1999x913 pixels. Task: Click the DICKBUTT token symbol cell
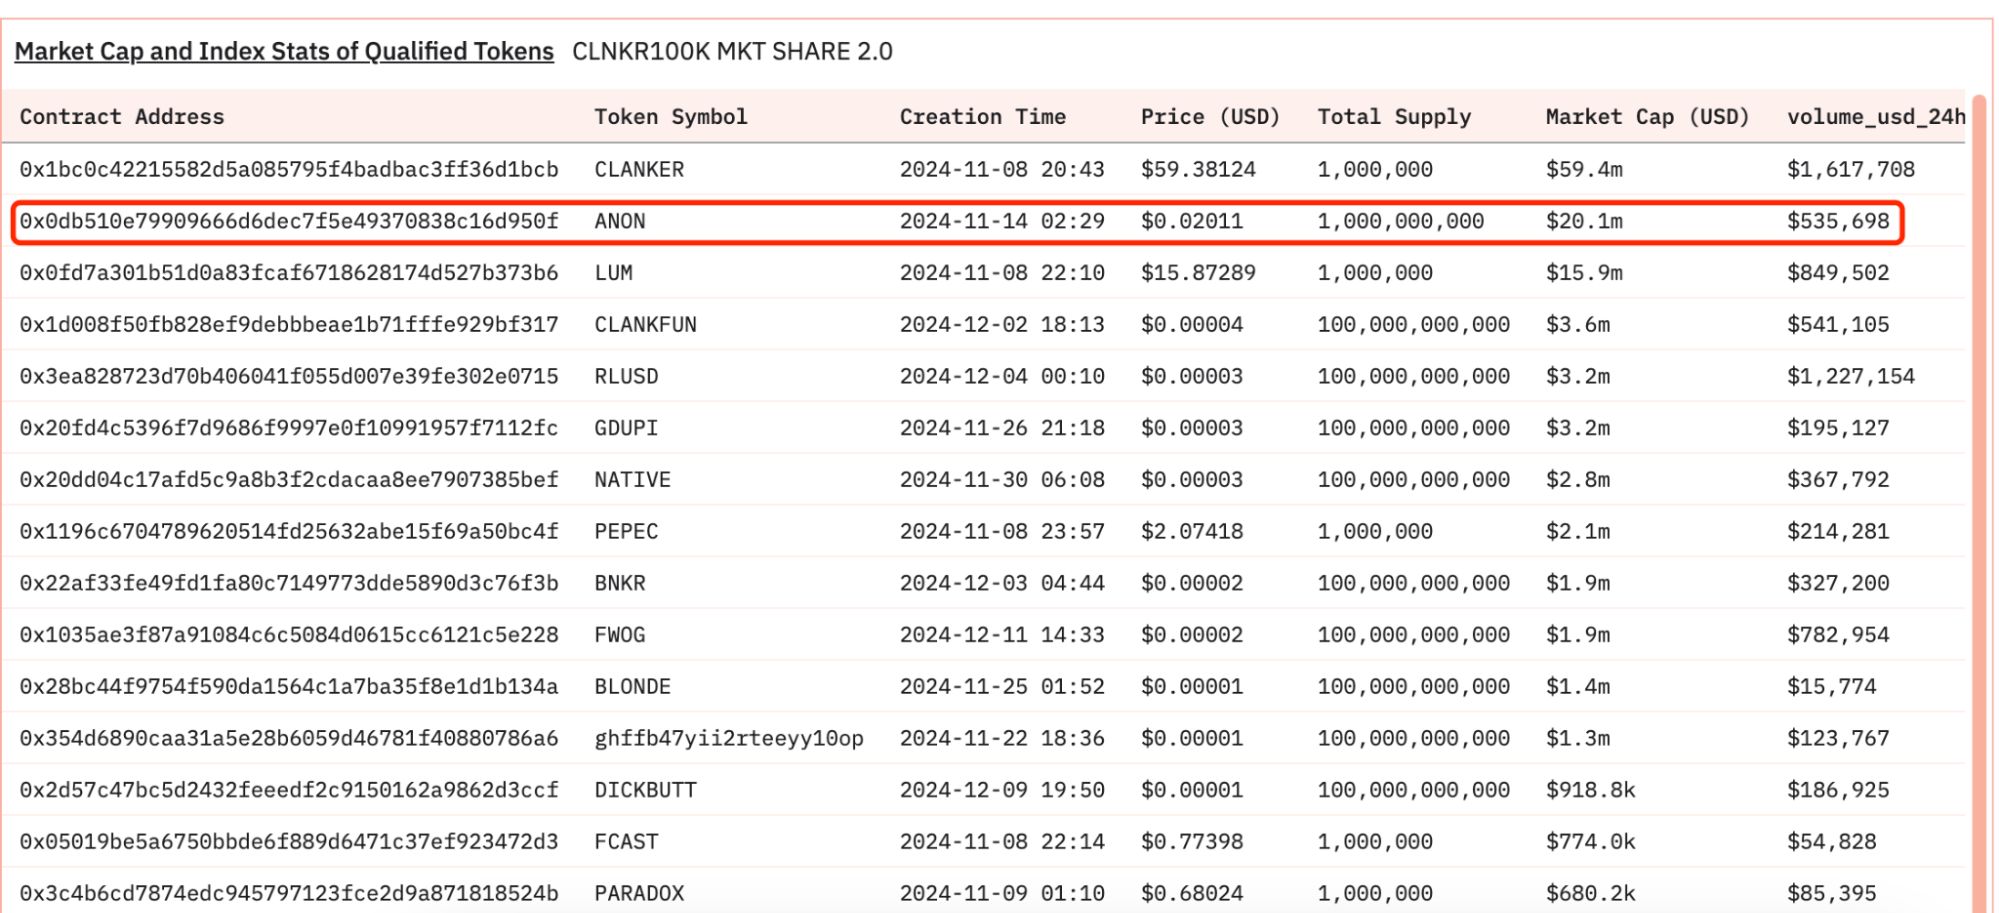click(x=645, y=790)
